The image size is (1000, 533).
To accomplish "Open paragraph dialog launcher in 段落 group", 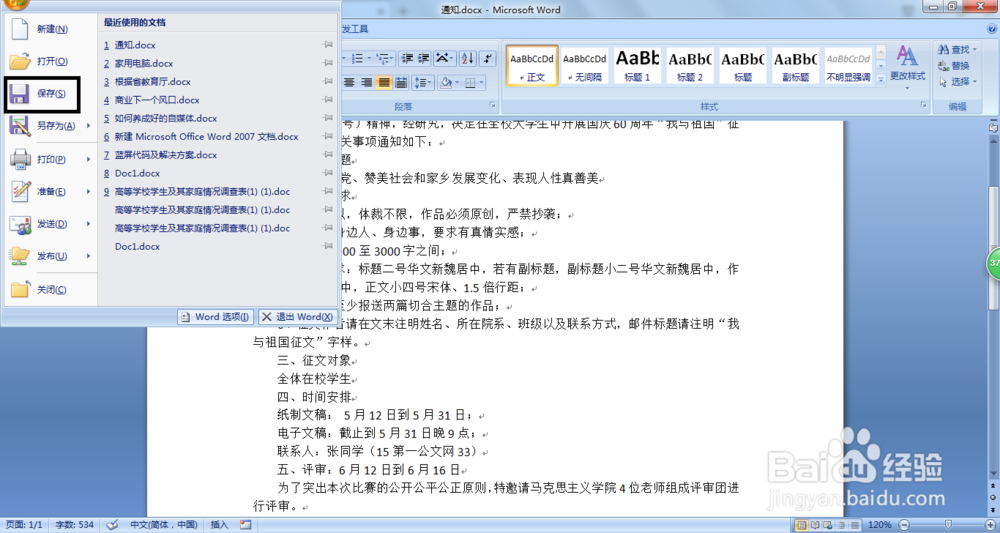I will point(492,105).
